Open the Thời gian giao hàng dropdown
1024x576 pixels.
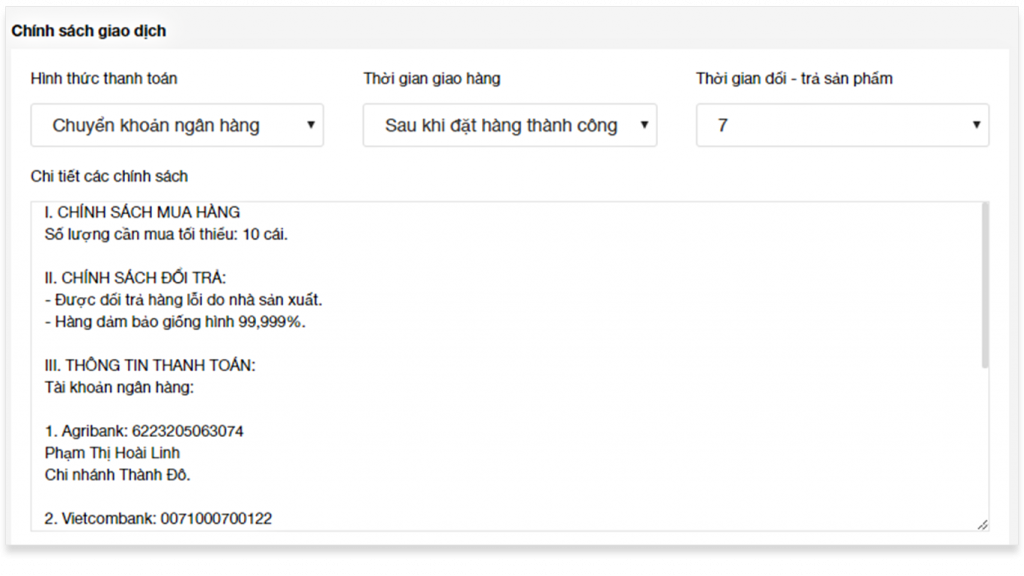point(510,125)
